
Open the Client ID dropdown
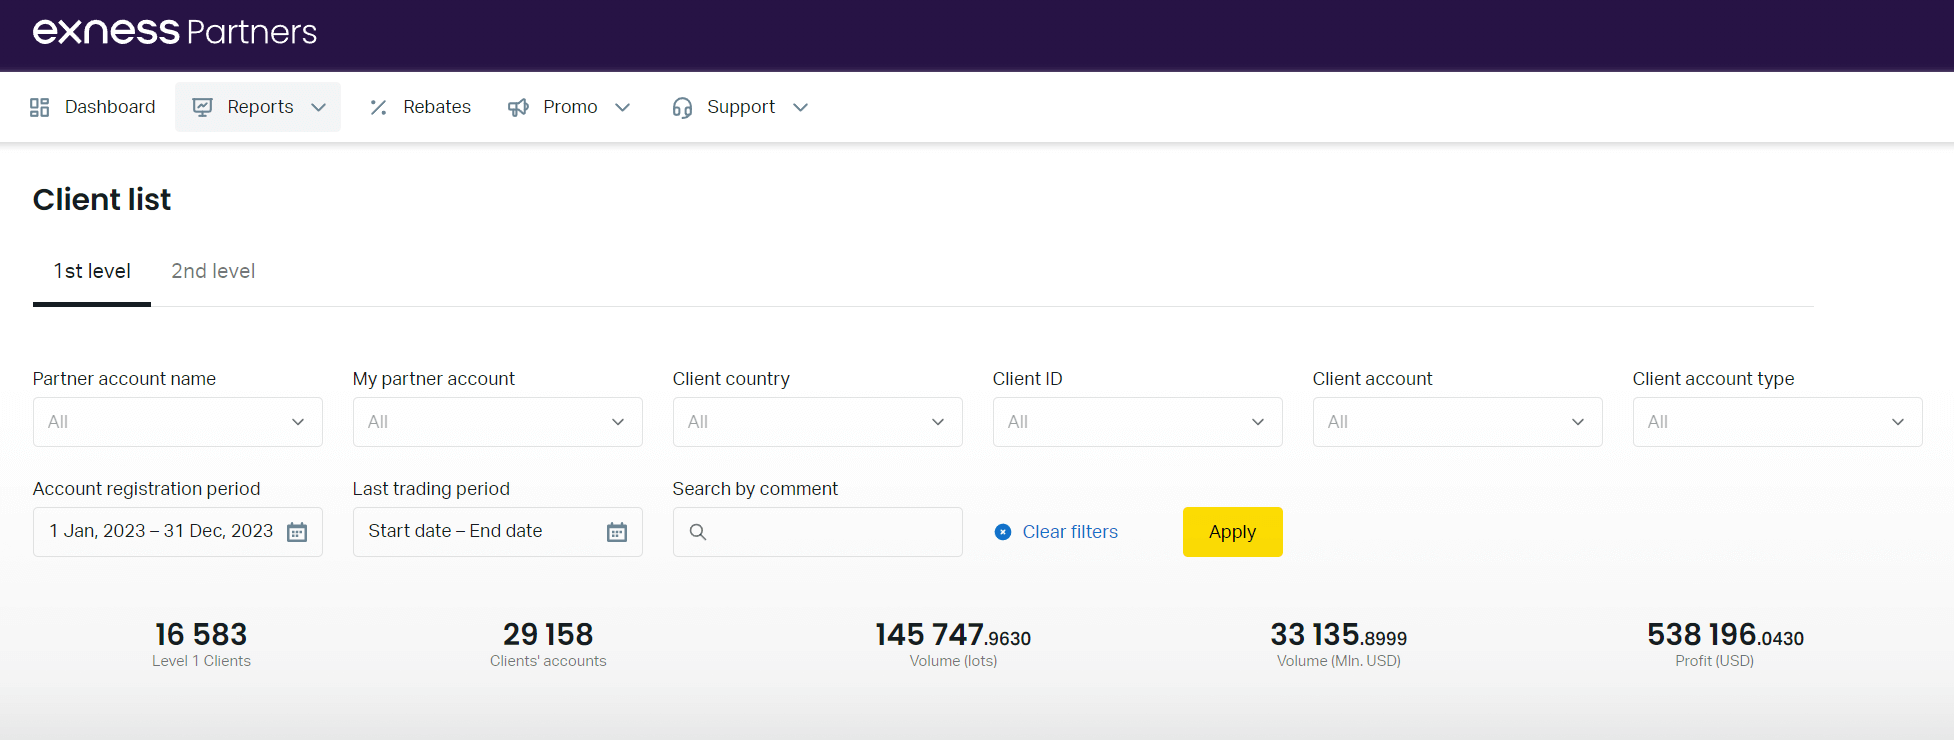click(x=1138, y=422)
